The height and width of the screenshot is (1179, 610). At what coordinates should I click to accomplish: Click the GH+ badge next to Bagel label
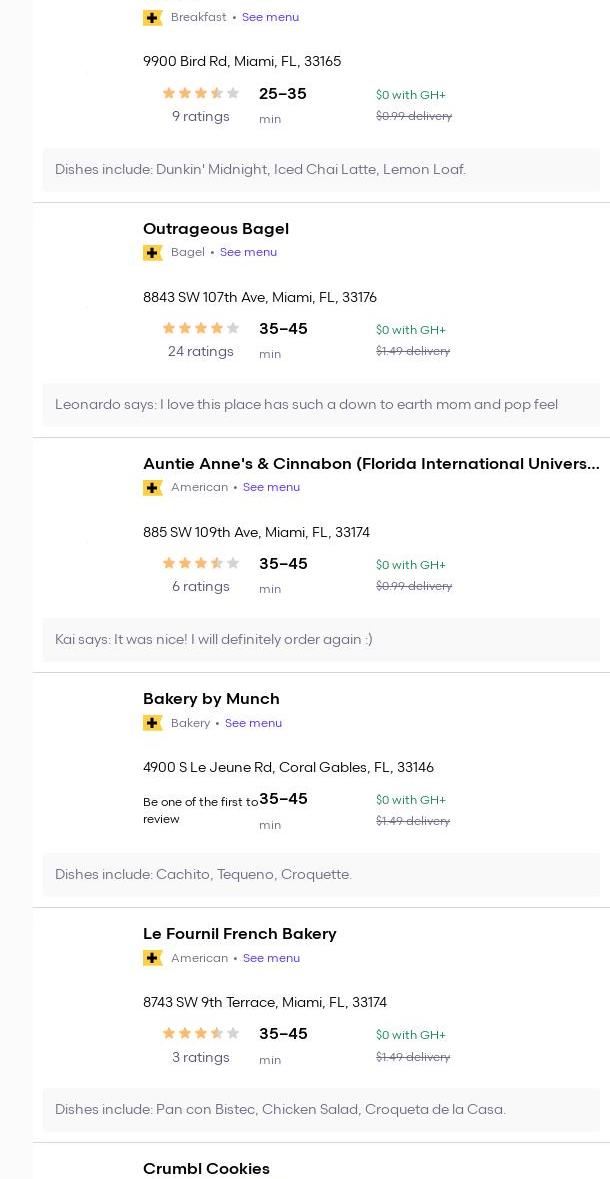tap(153, 253)
